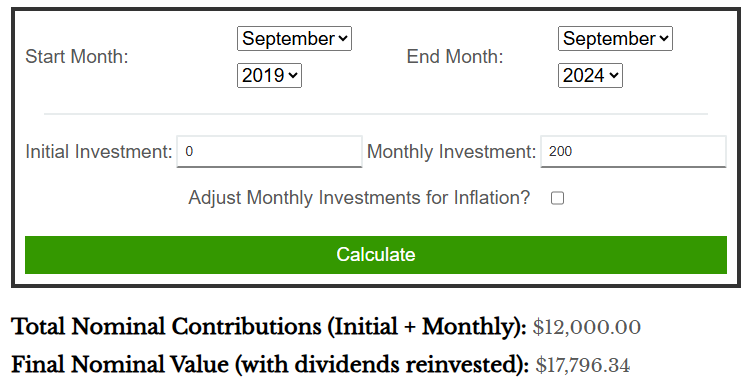The image size is (751, 381).
Task: Select the $12,000.00 total contributions value
Action: [586, 327]
